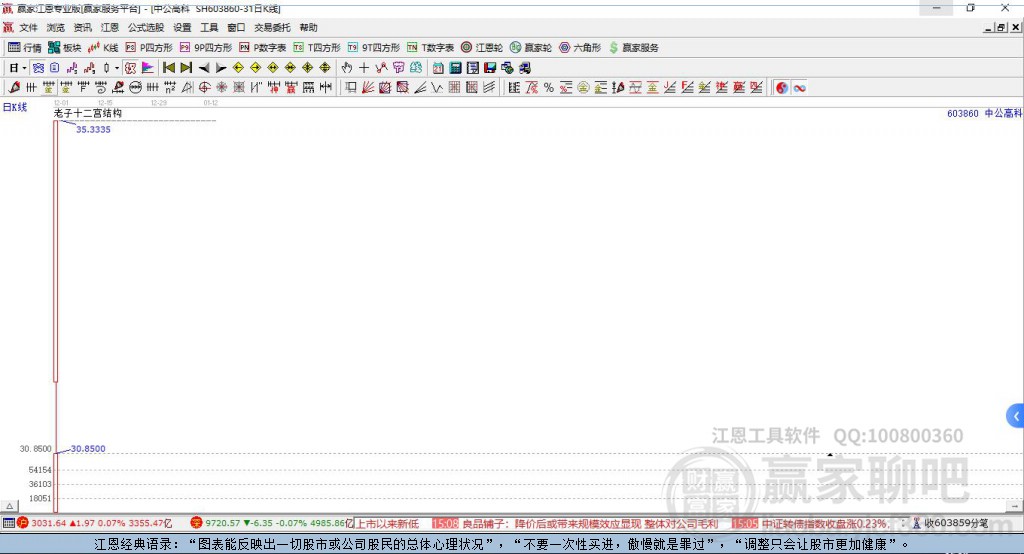Screen dimensions: 1024x554
Task: Open 赢家服务 with the dollar icon
Action: tap(633, 48)
